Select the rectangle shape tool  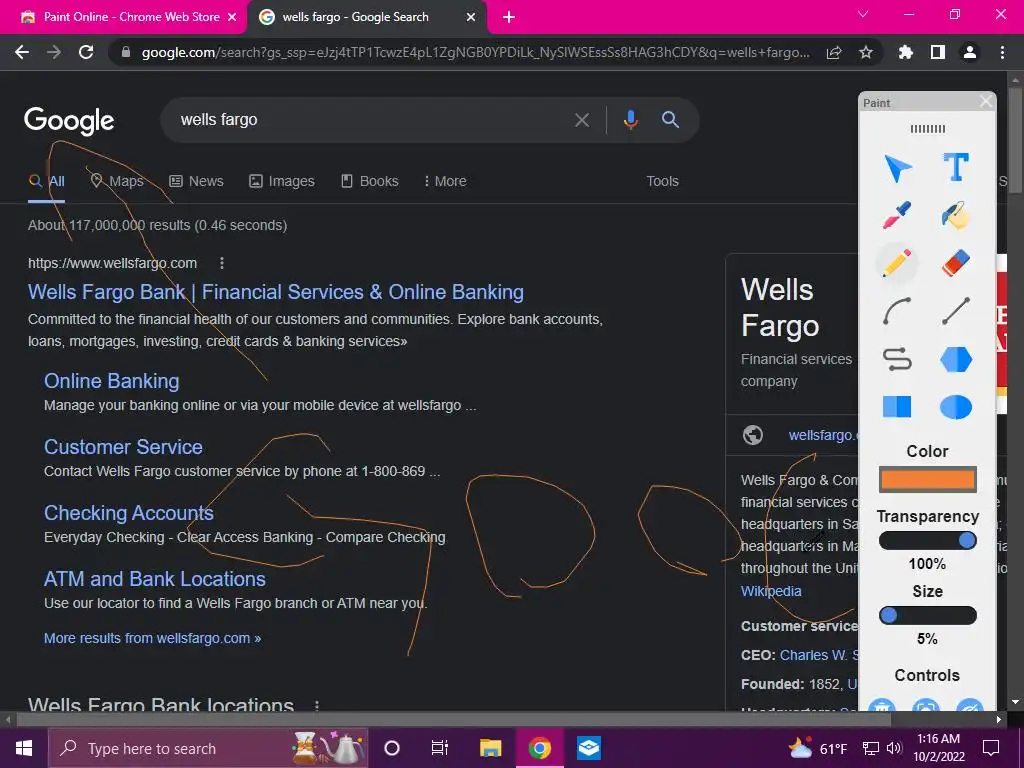[x=897, y=406]
